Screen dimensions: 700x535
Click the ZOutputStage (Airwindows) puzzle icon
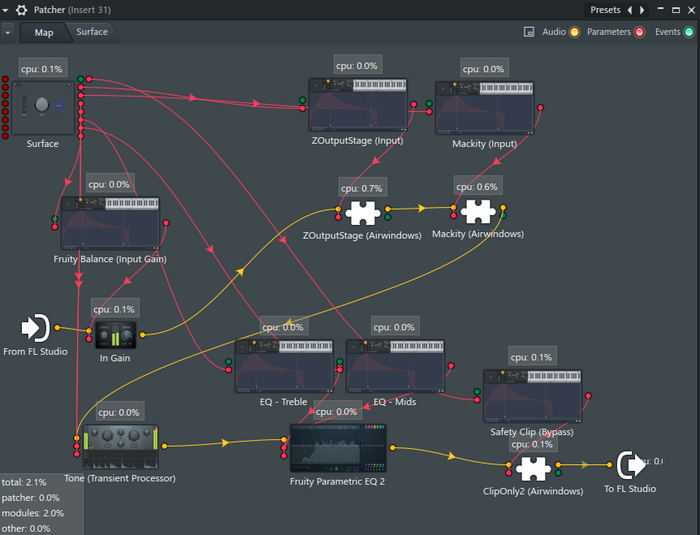[x=362, y=213]
